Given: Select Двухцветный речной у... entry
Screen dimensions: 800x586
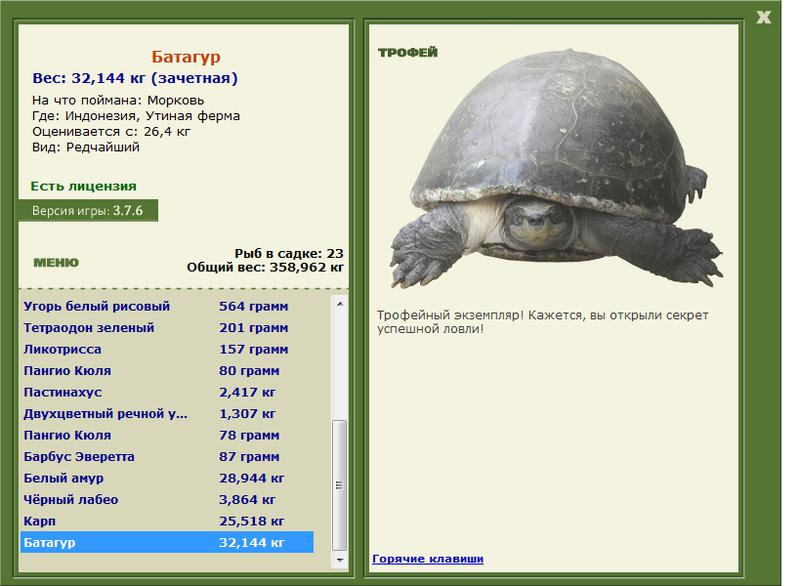Looking at the screenshot, I should pos(167,414).
